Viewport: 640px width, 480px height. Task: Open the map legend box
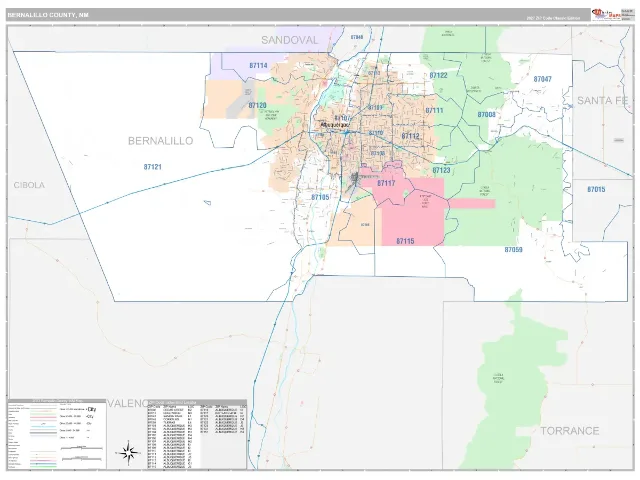pyautogui.click(x=57, y=434)
